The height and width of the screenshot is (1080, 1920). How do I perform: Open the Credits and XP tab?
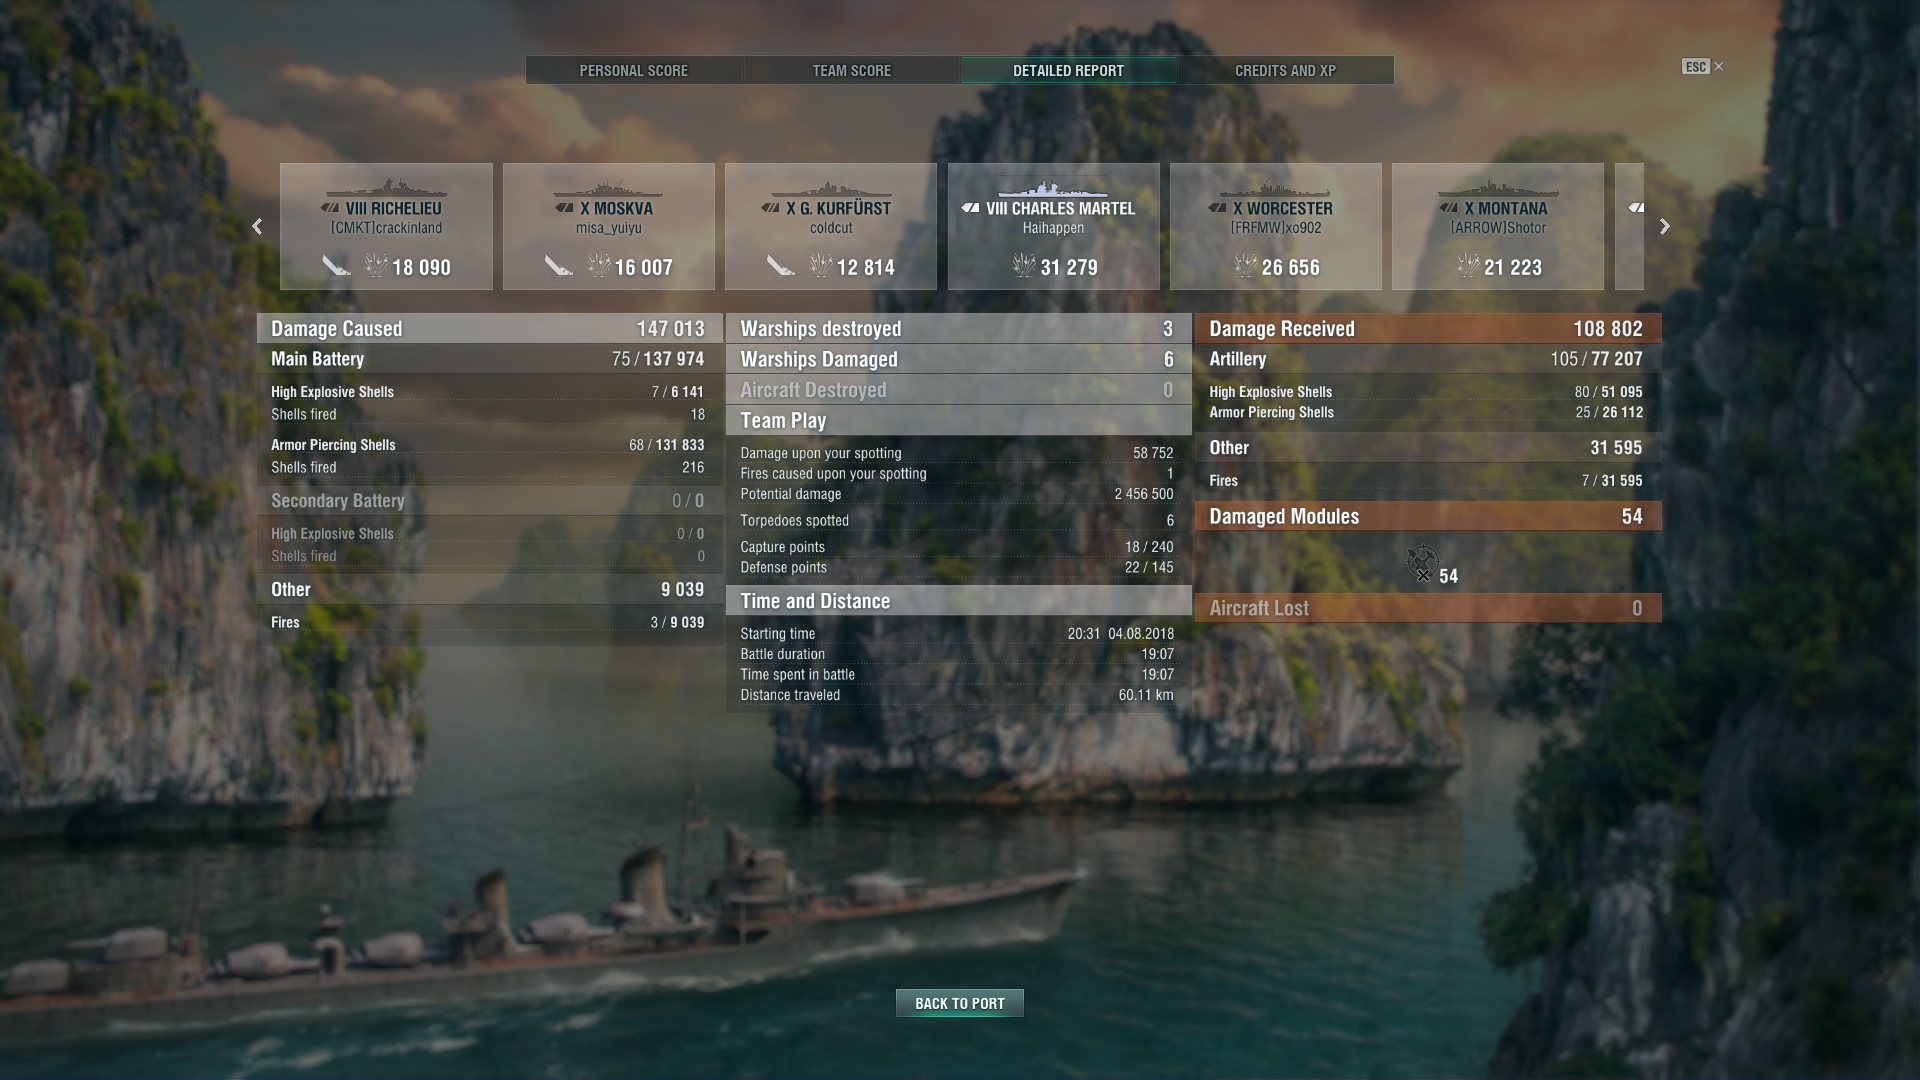pyautogui.click(x=1285, y=70)
